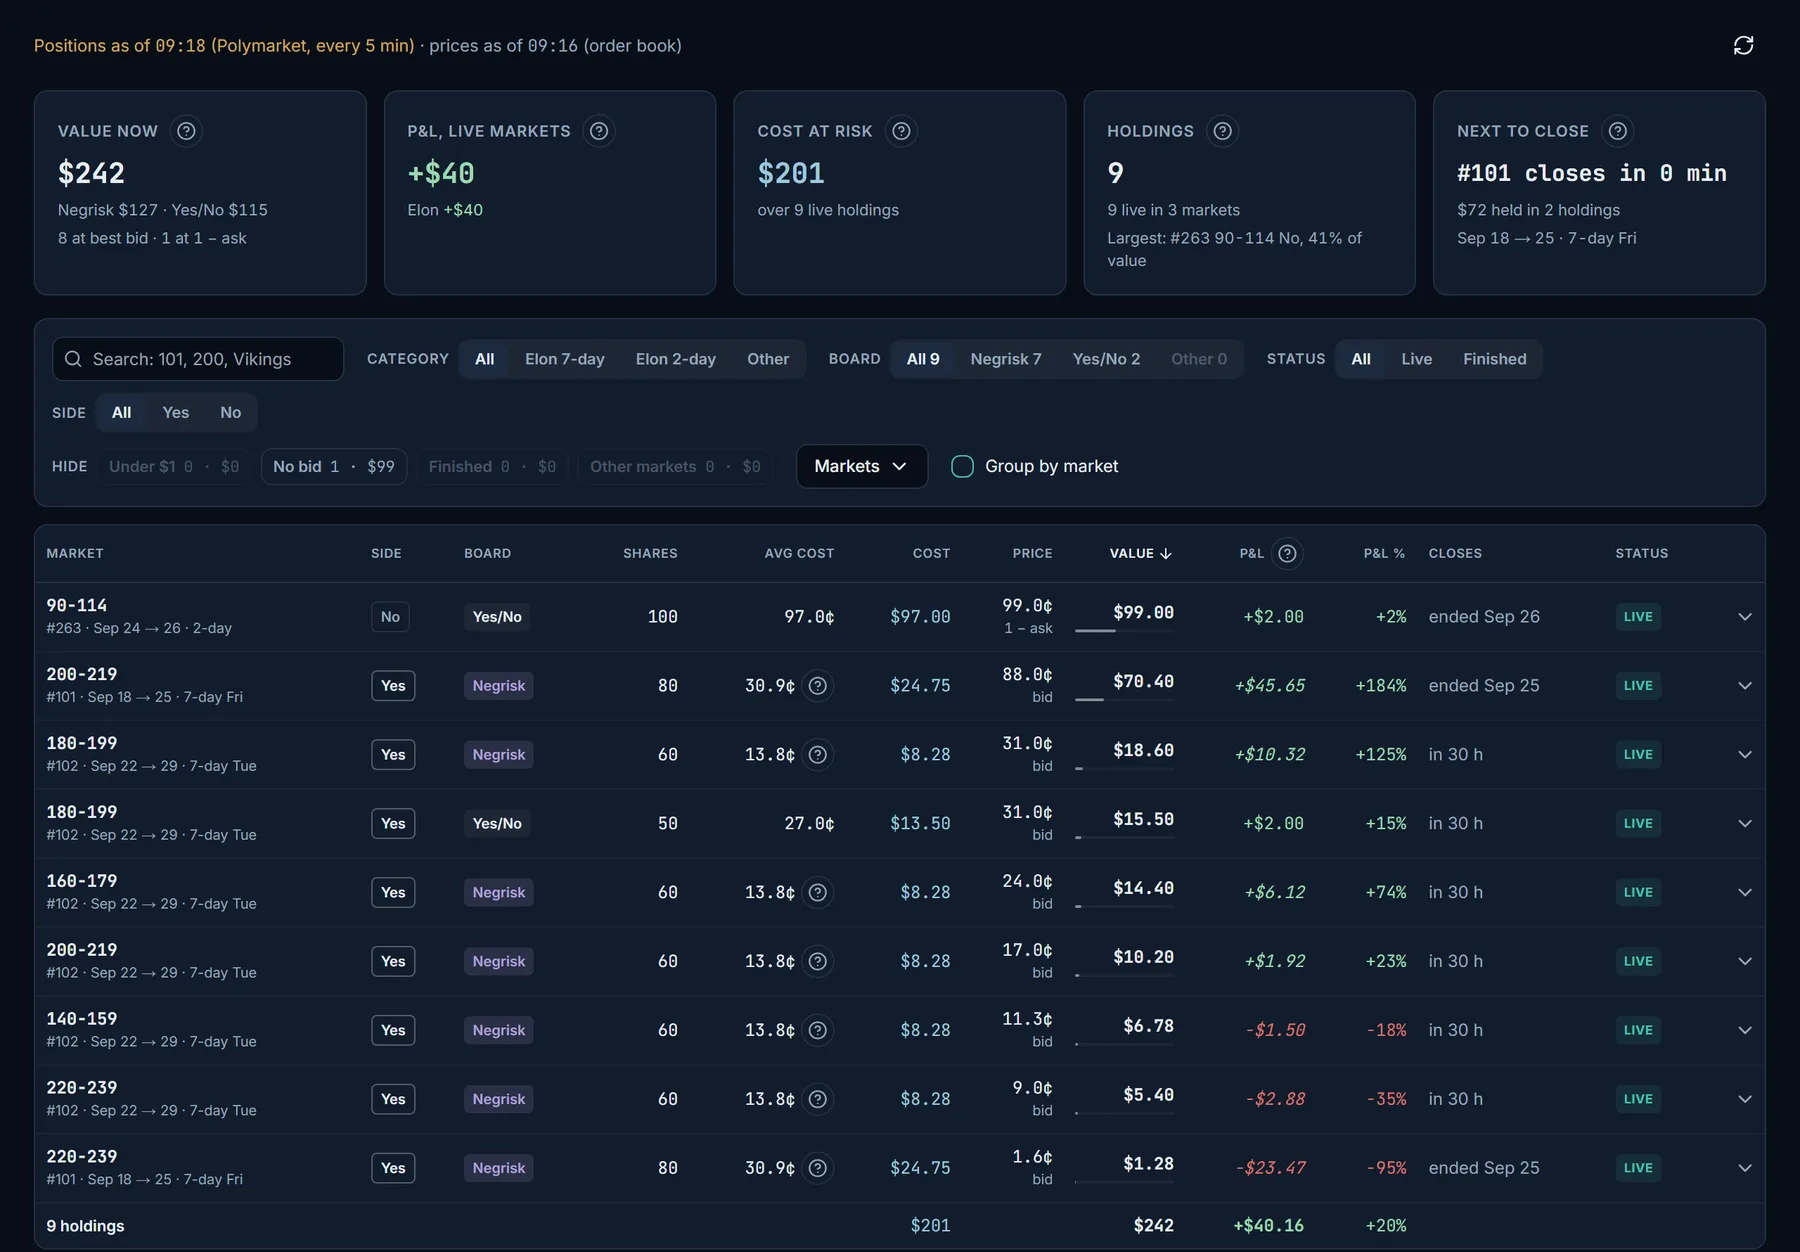Toggle hiding Other markets holdings
Screen dimensions: 1800x1252
click(x=675, y=466)
